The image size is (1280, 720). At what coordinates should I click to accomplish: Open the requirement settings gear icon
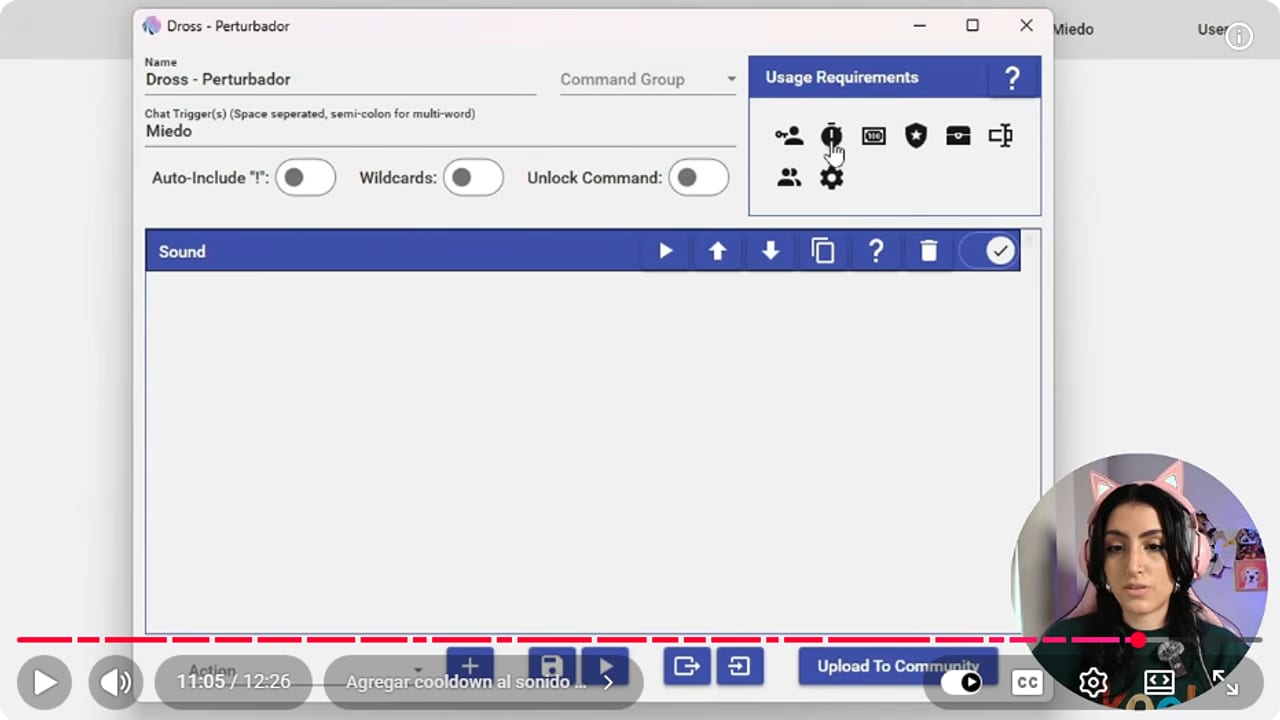pyautogui.click(x=831, y=178)
